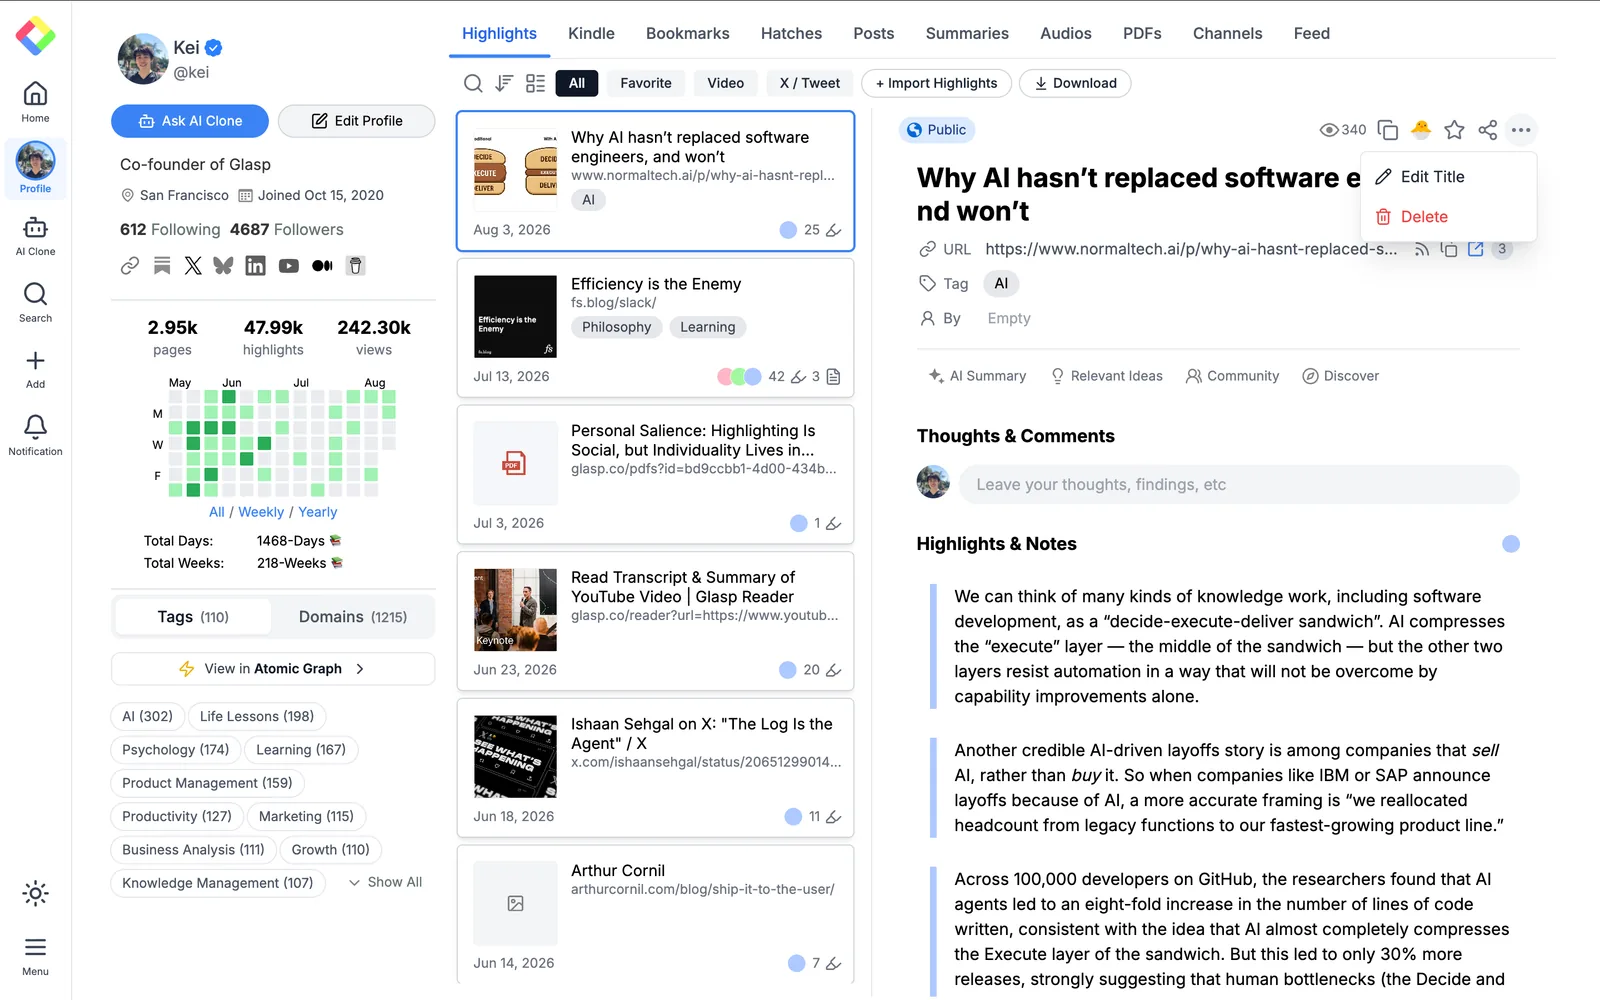The image size is (1600, 1000).
Task: Open the Channels tab
Action: [x=1227, y=33]
